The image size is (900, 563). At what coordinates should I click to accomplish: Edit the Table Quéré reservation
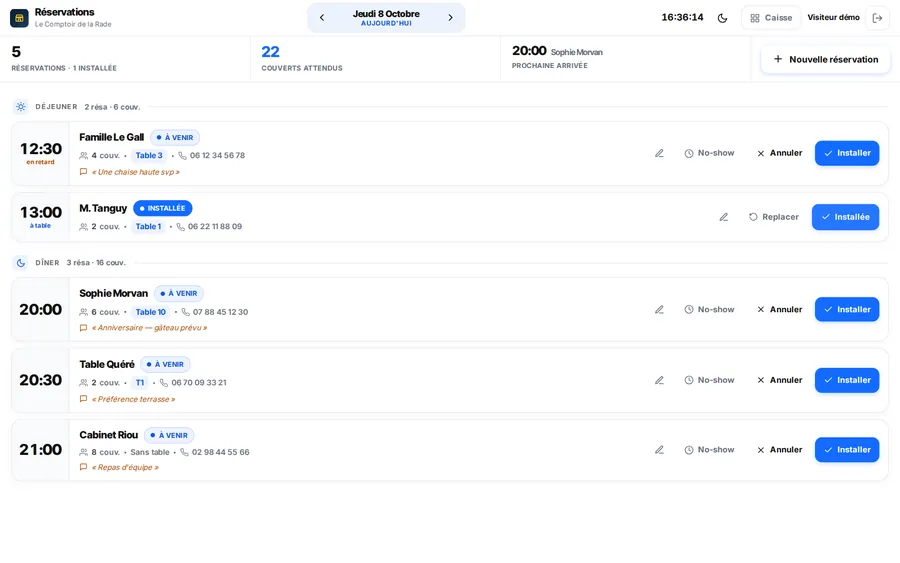pyautogui.click(x=660, y=380)
